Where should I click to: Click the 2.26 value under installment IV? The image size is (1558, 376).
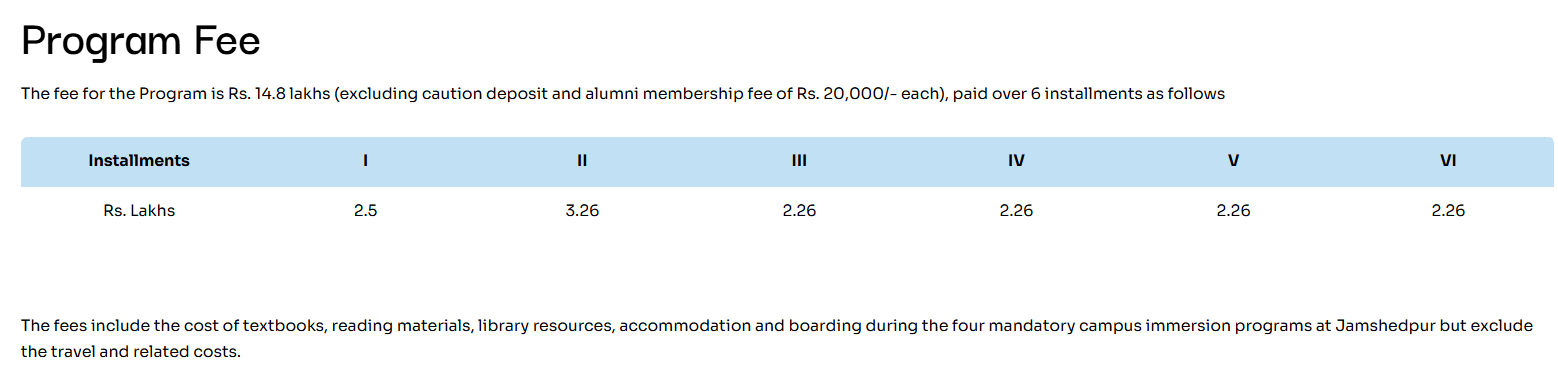1016,211
